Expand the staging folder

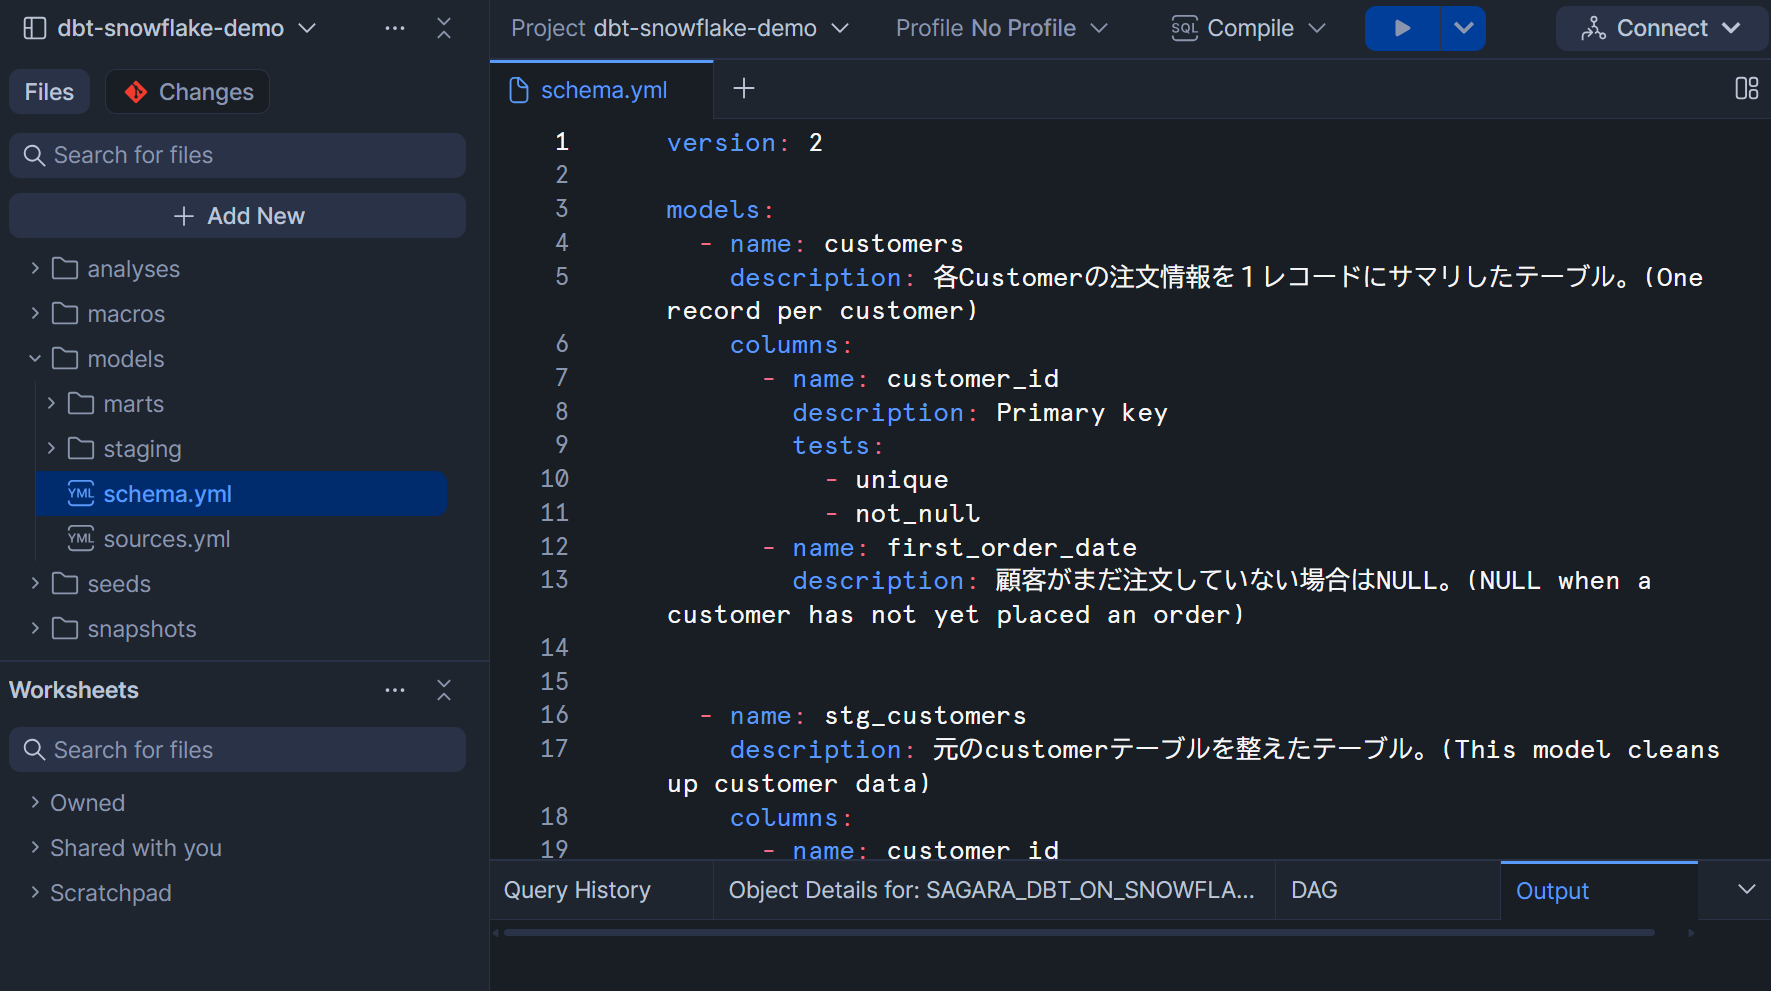[51, 448]
